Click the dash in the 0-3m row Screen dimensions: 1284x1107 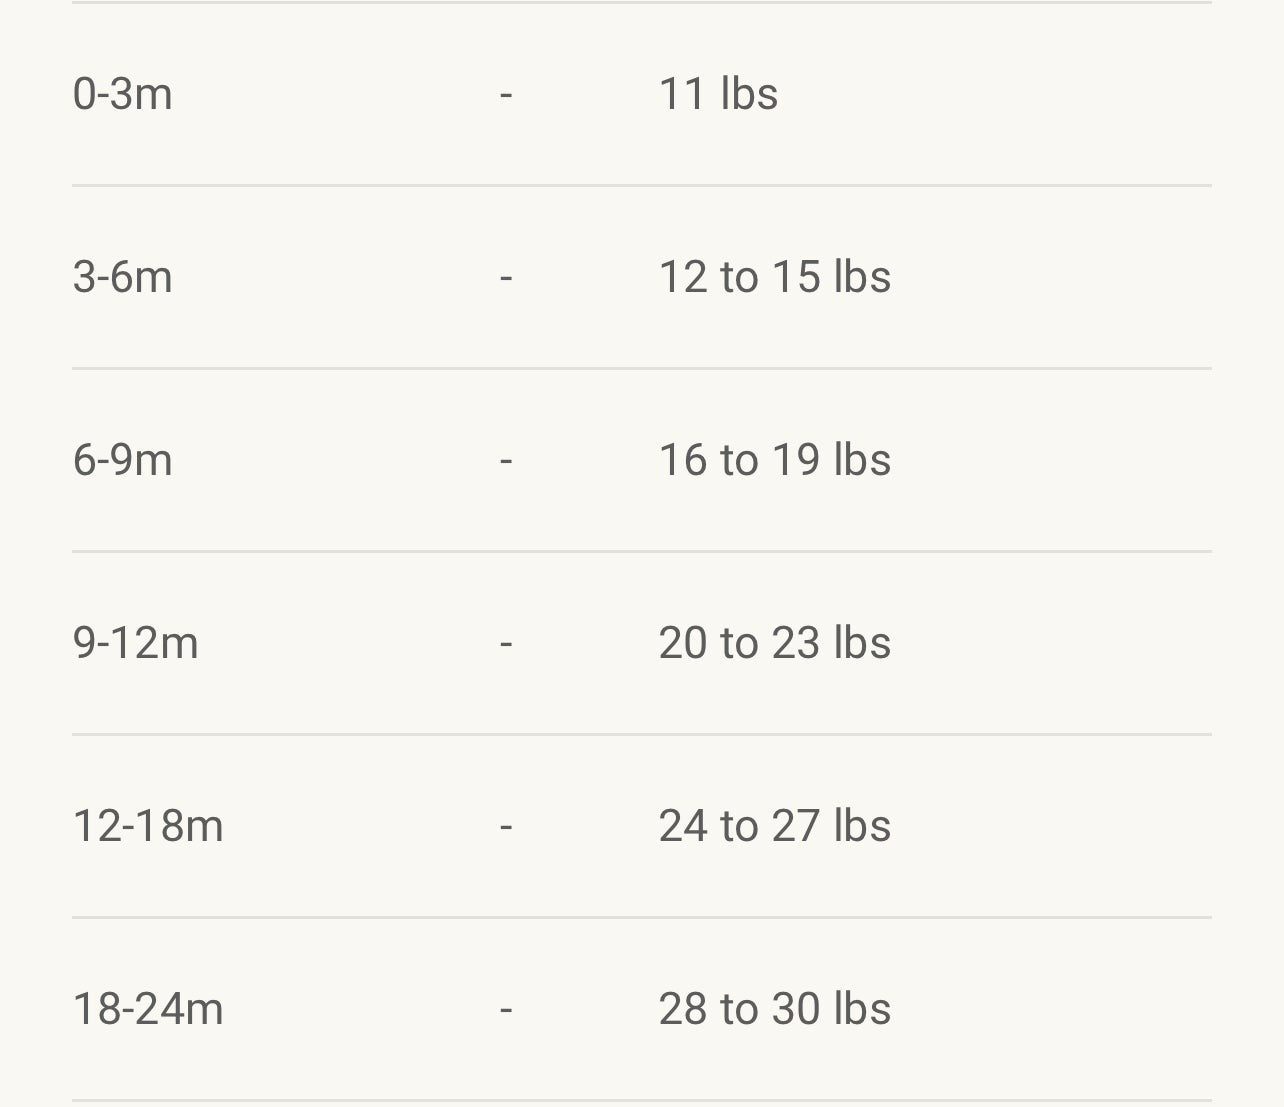pyautogui.click(x=506, y=95)
